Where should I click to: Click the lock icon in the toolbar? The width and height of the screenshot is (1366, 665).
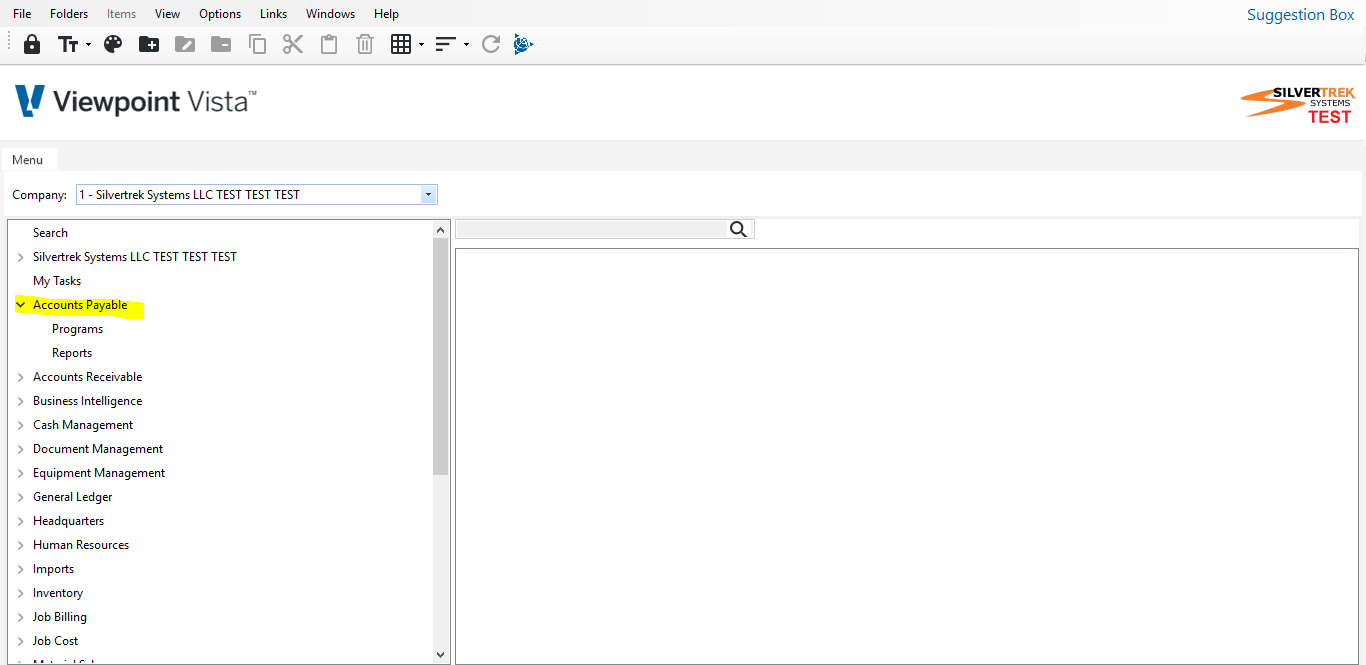[x=32, y=44]
